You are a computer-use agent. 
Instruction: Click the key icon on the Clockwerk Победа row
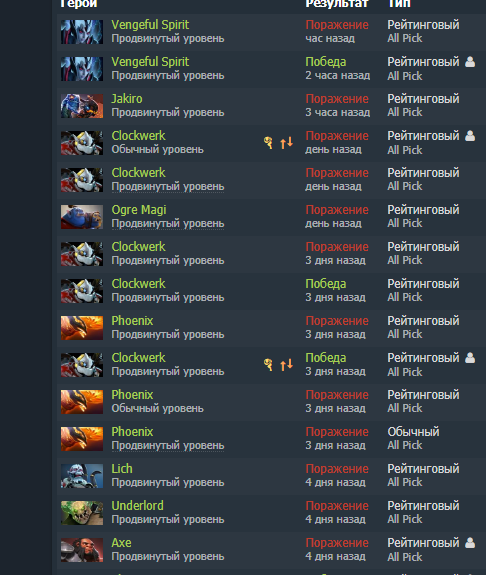268,365
